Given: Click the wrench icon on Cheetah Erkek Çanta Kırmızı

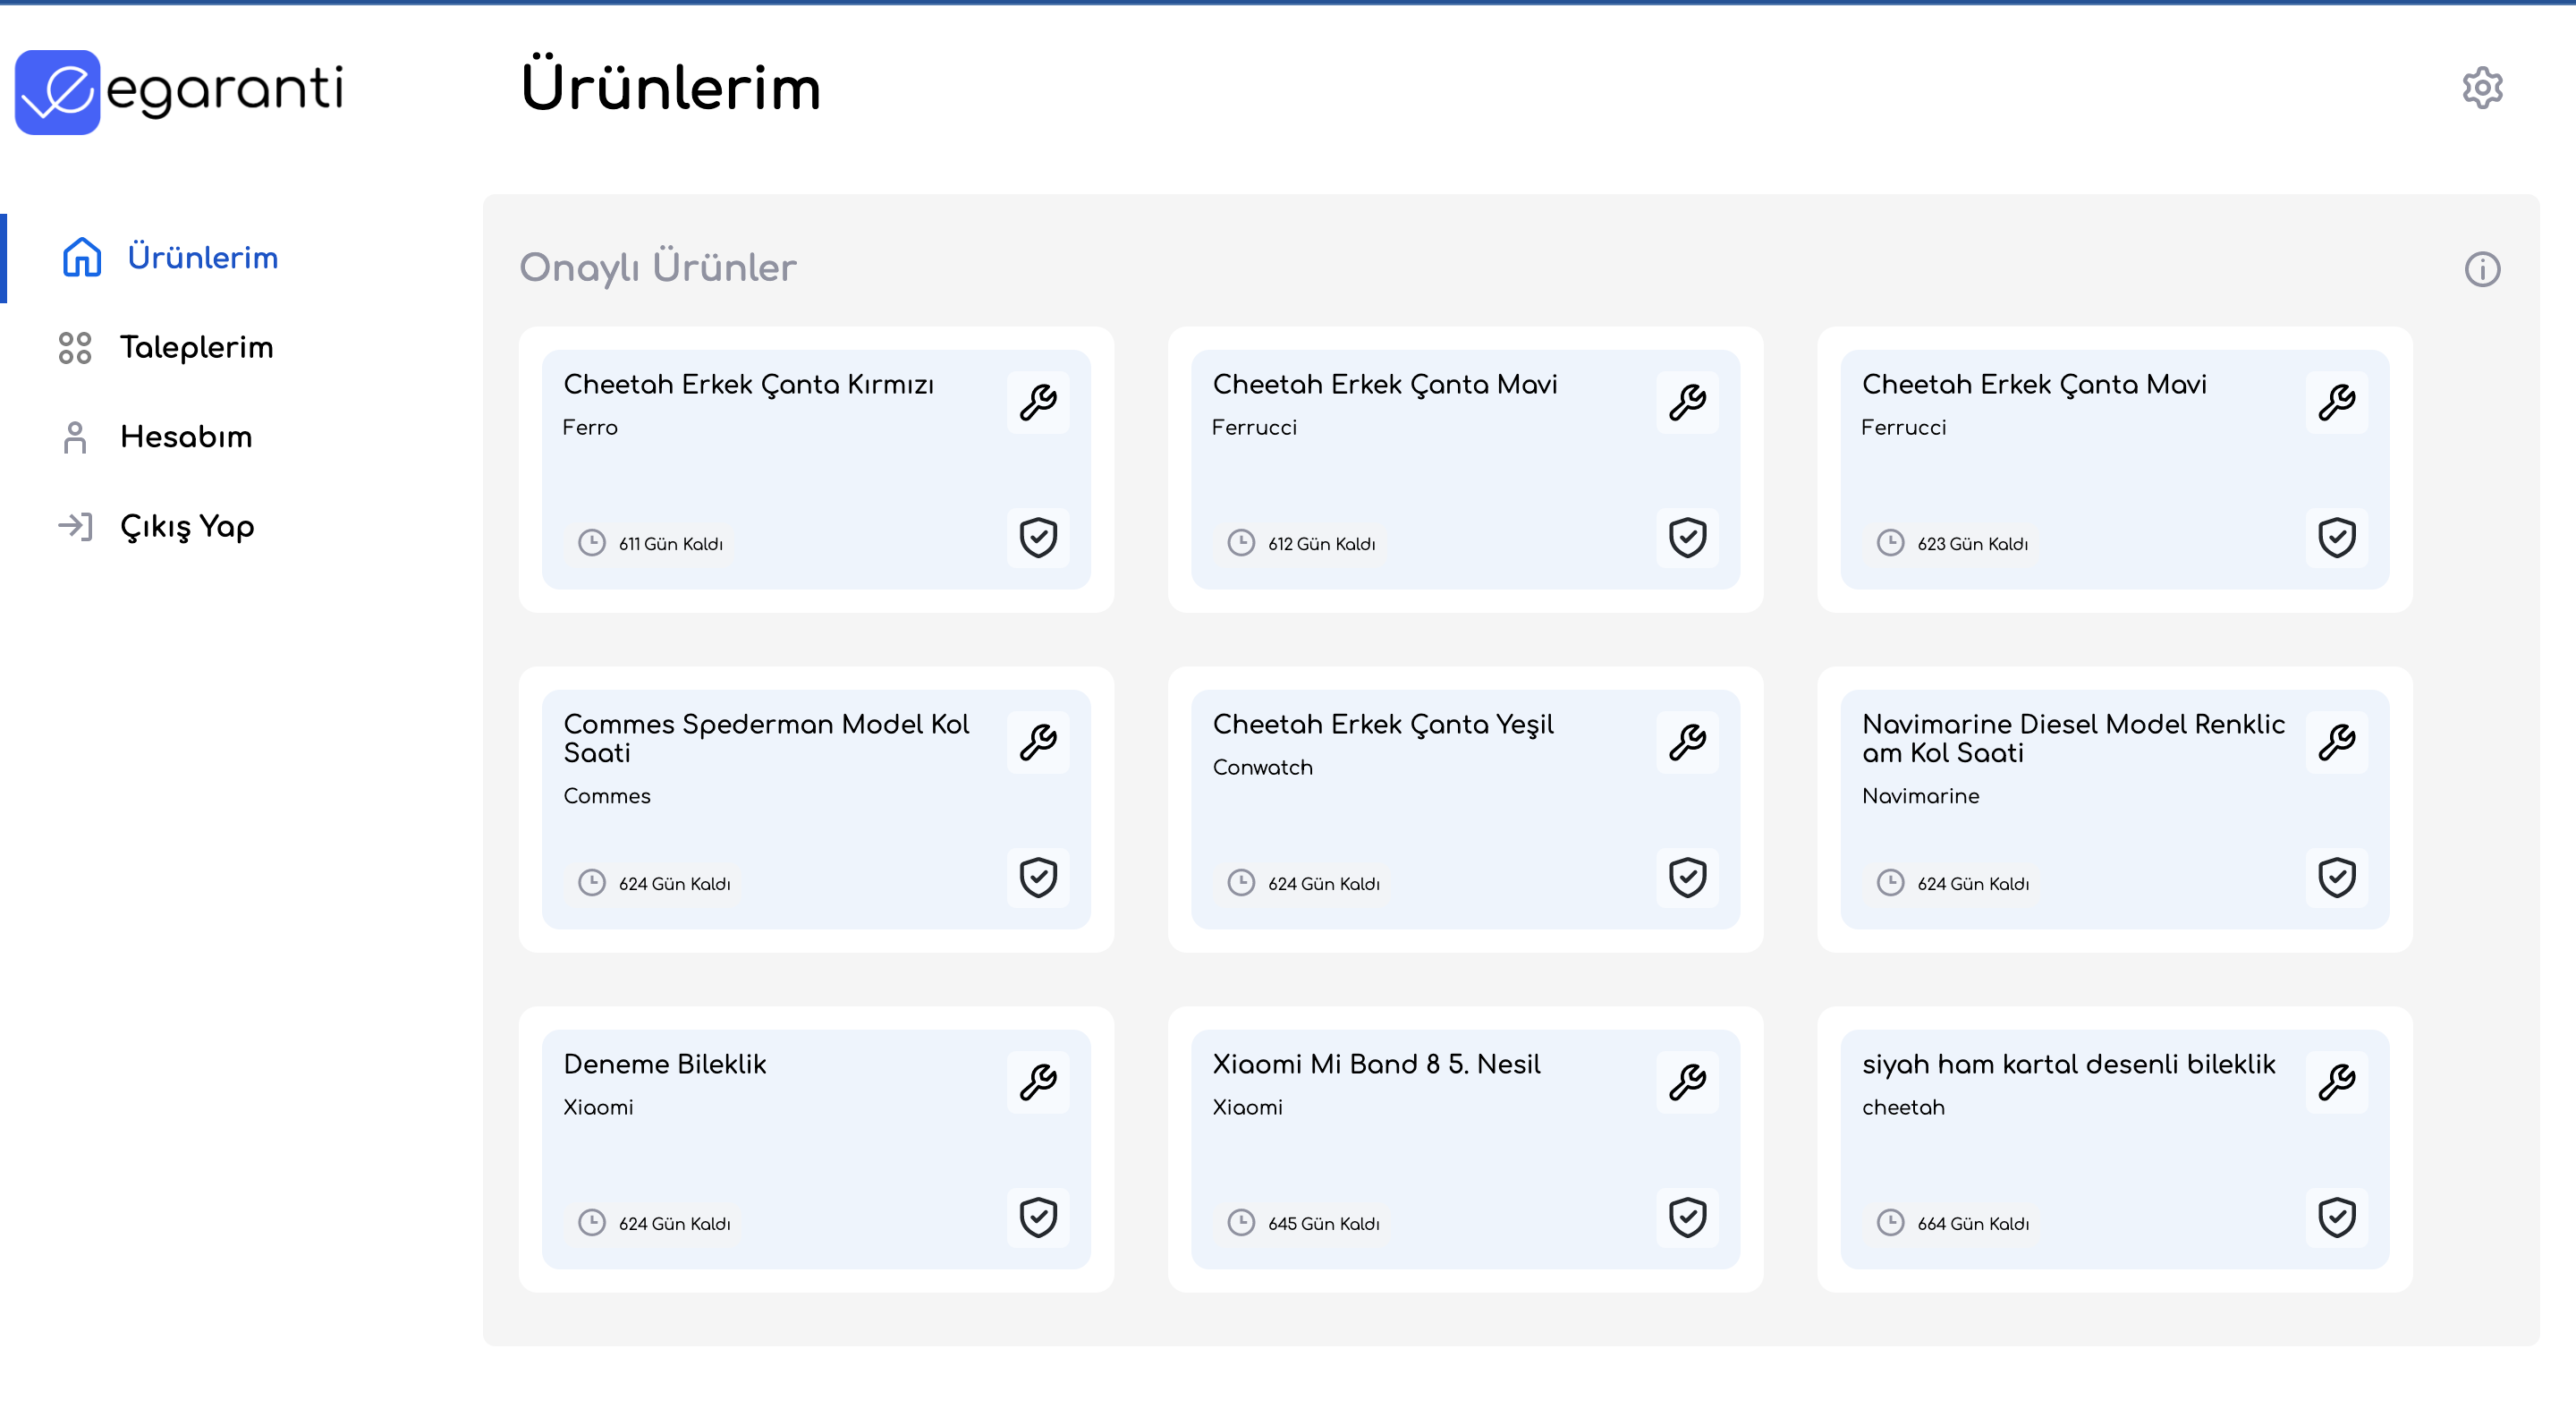Looking at the screenshot, I should tap(1038, 402).
